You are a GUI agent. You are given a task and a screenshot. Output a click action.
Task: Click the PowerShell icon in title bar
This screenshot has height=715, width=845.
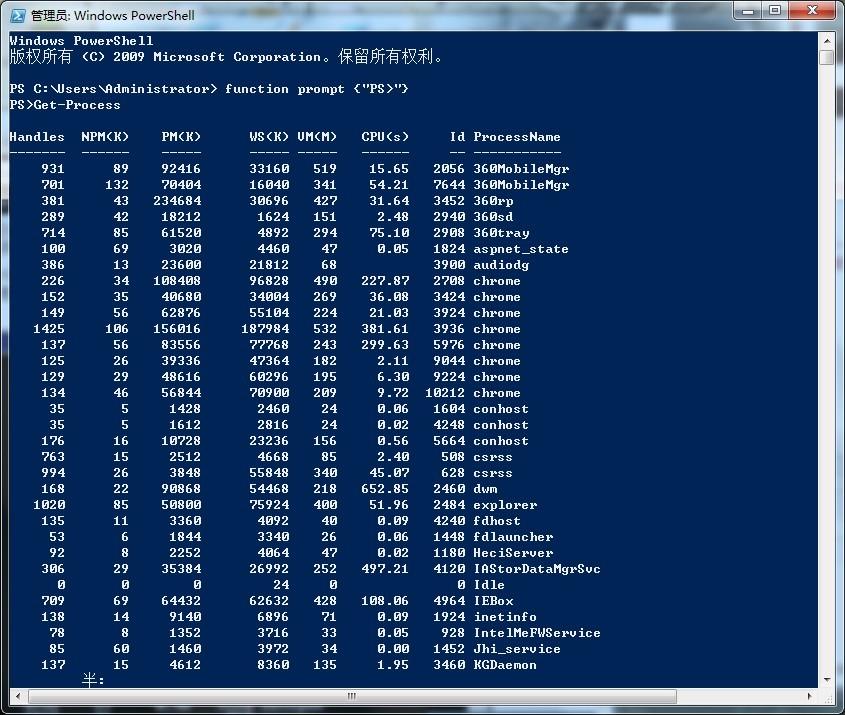click(x=17, y=15)
